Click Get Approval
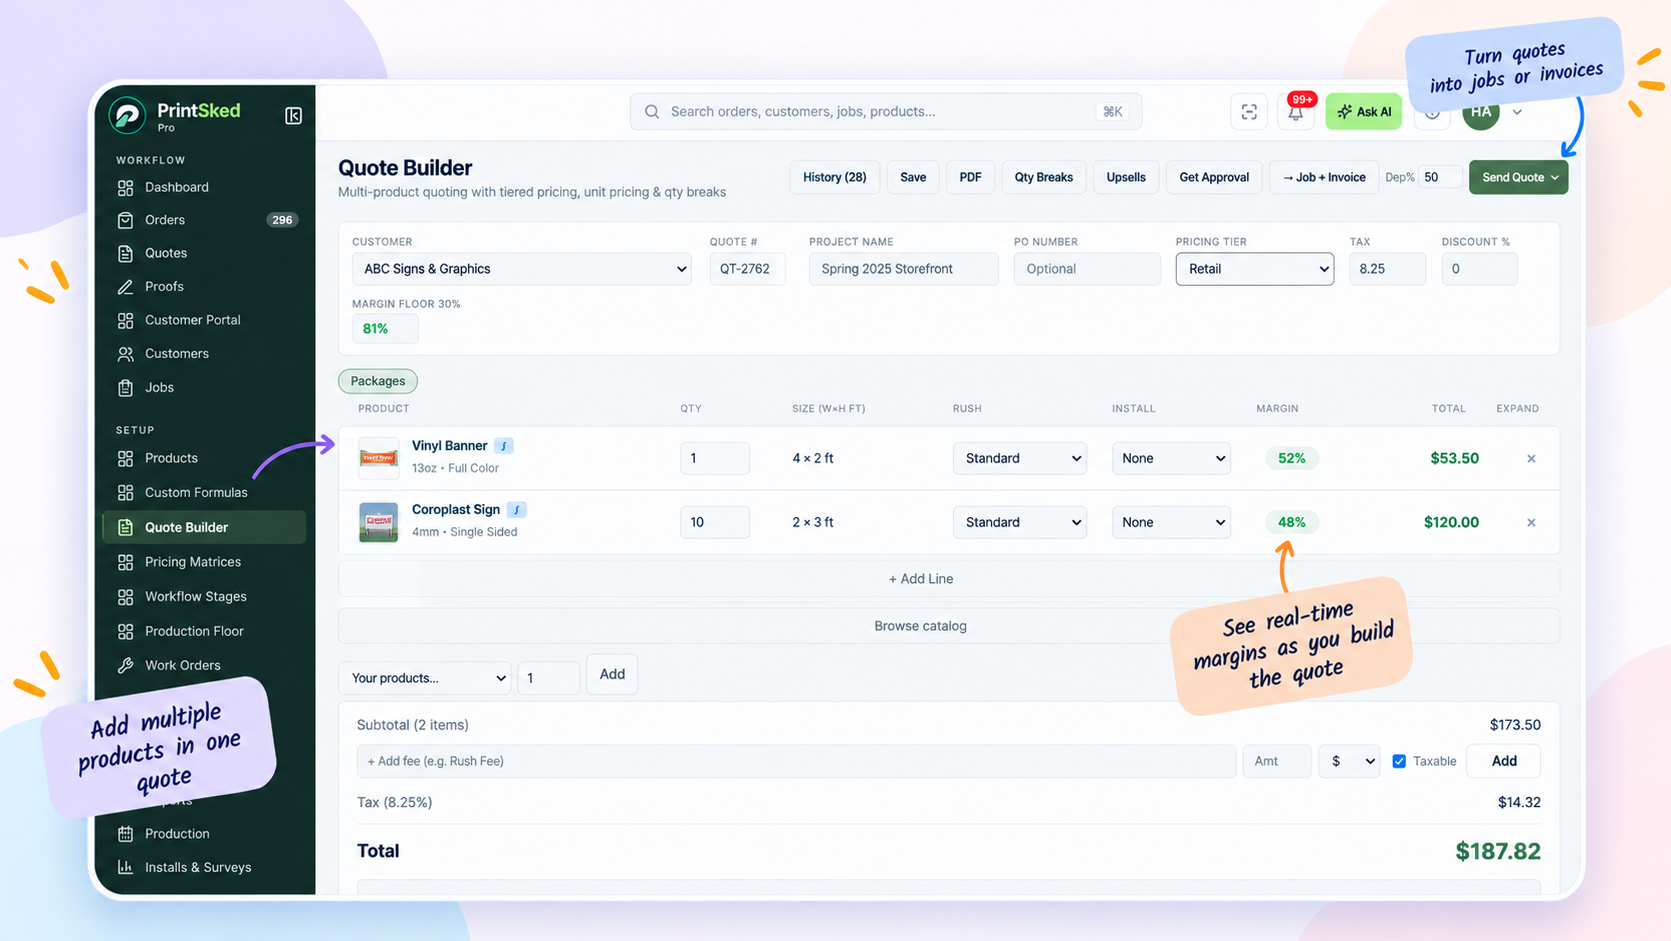The width and height of the screenshot is (1671, 941). click(x=1214, y=178)
